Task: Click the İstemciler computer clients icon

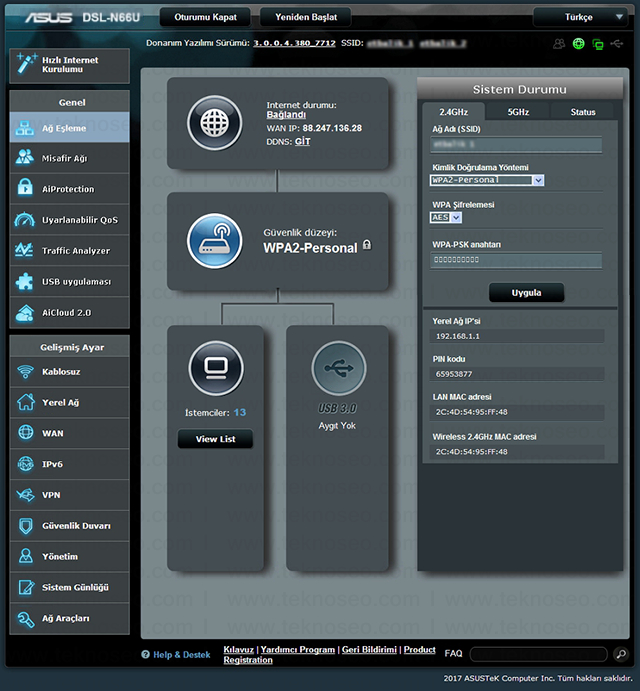Action: [x=216, y=368]
